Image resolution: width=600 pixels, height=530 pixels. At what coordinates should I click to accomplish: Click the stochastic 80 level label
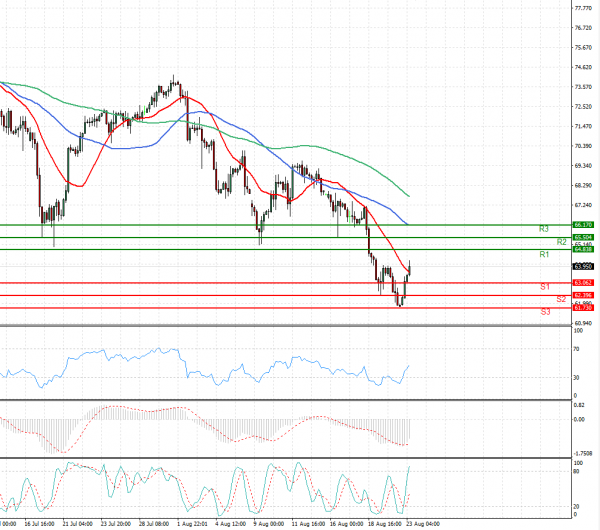point(577,471)
